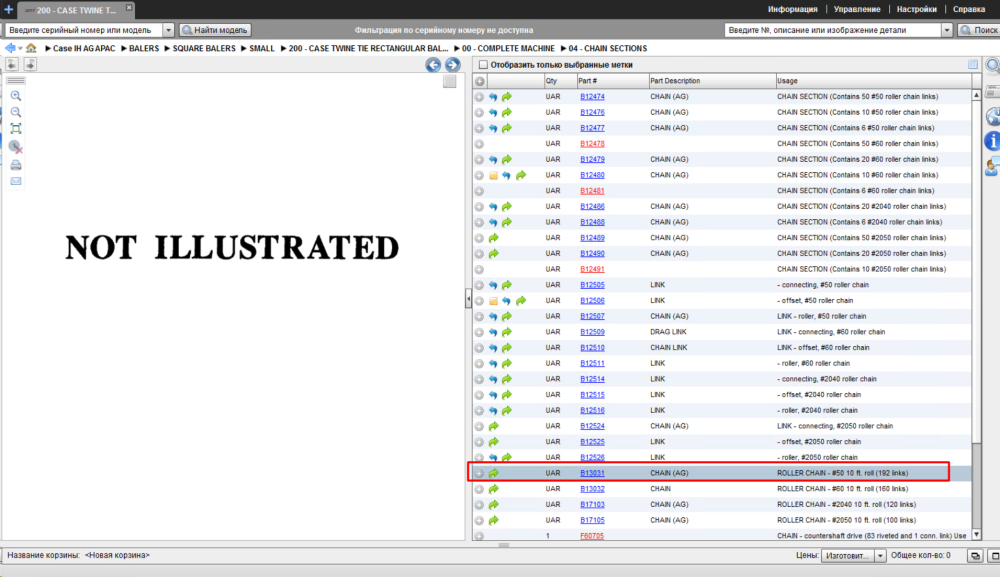This screenshot has height=577, width=1000.
Task: Open the 'Управление' menu
Action: pos(857,10)
